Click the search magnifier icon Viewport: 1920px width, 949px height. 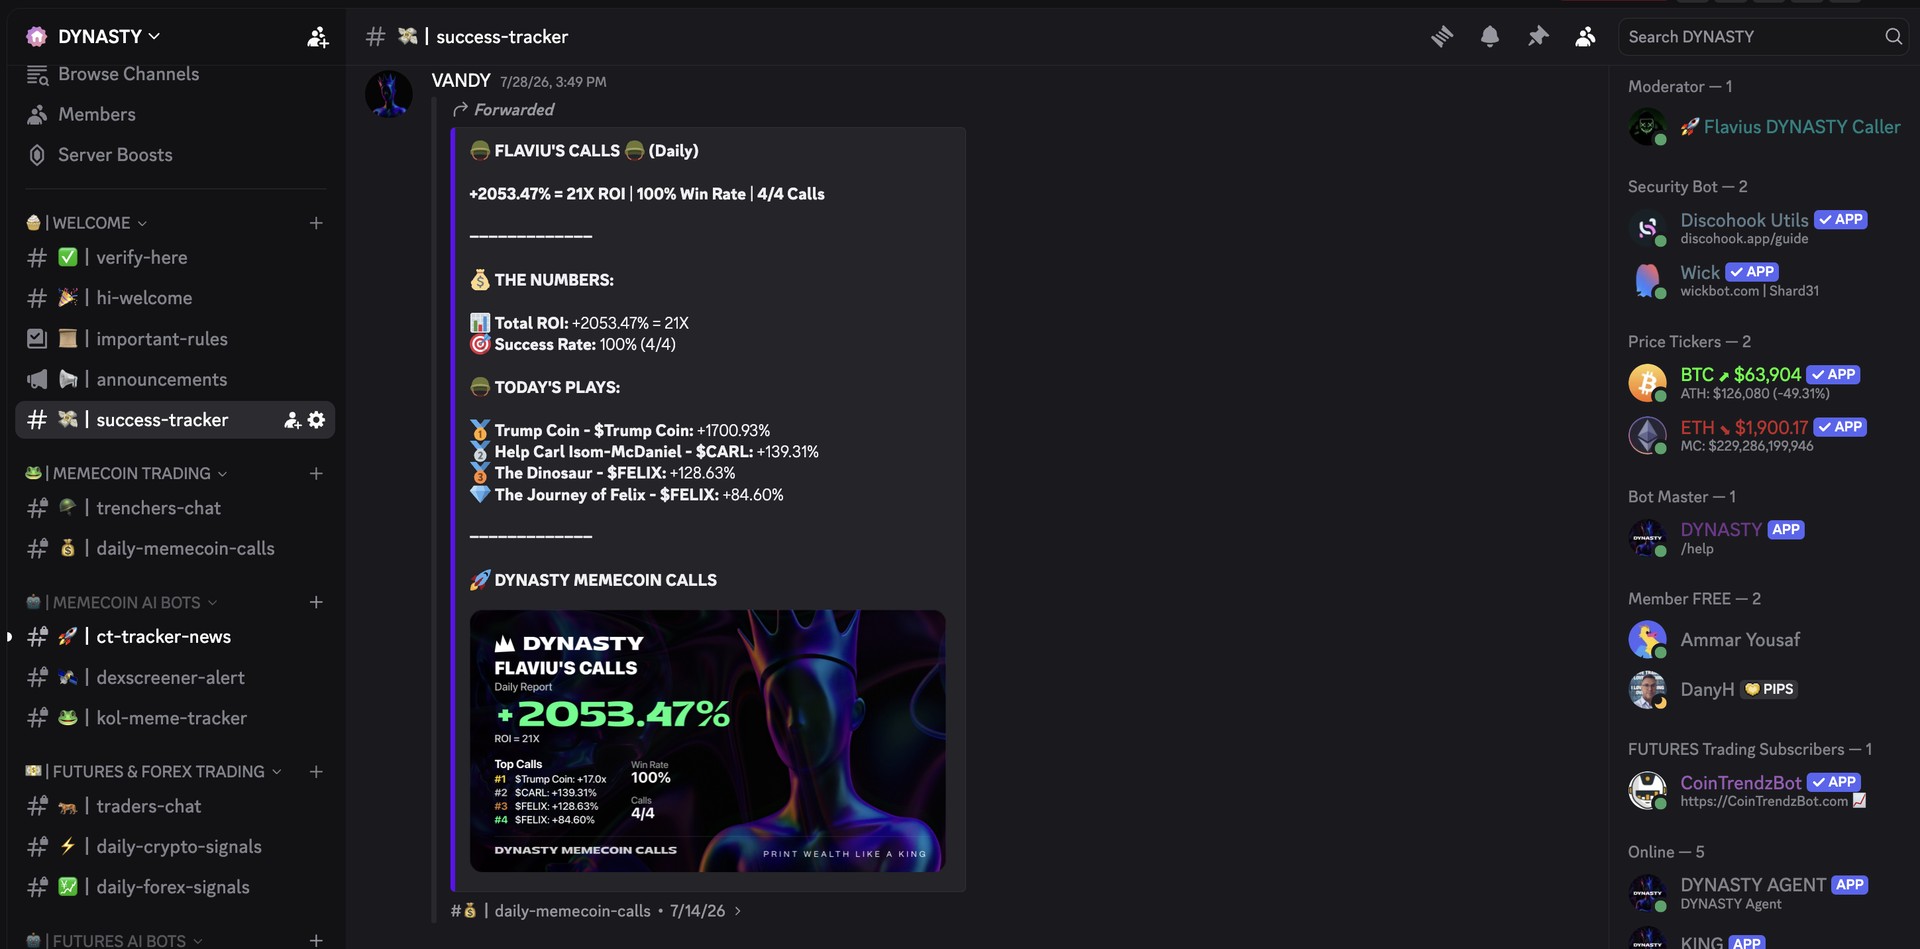pos(1893,37)
